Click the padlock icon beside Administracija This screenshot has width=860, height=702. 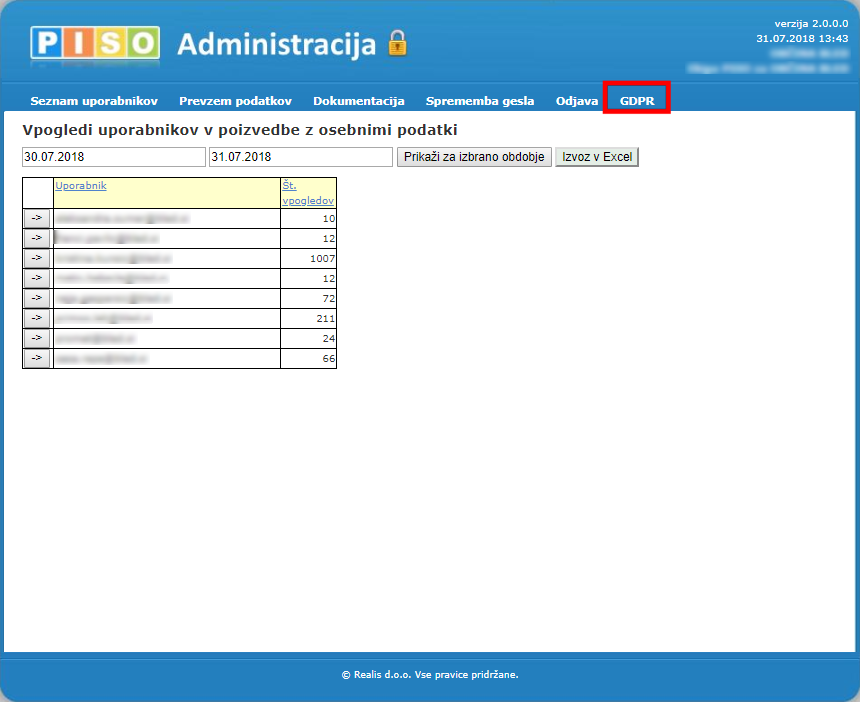pyautogui.click(x=398, y=43)
